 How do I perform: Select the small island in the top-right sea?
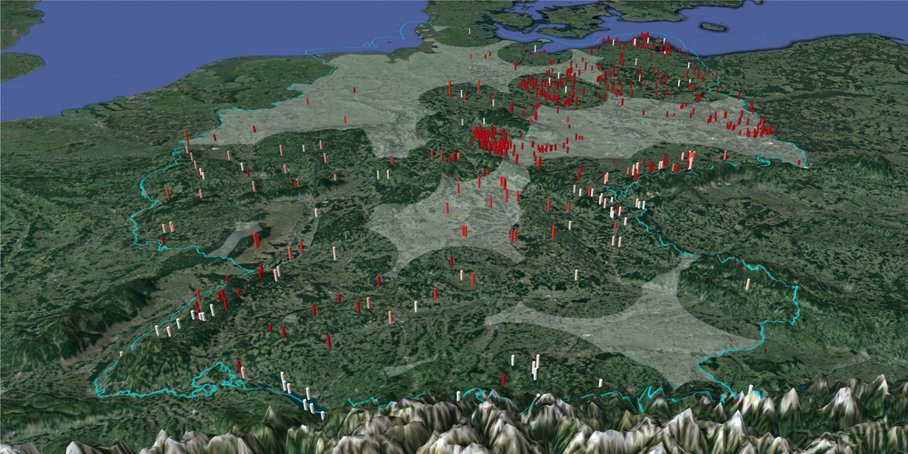tap(713, 27)
